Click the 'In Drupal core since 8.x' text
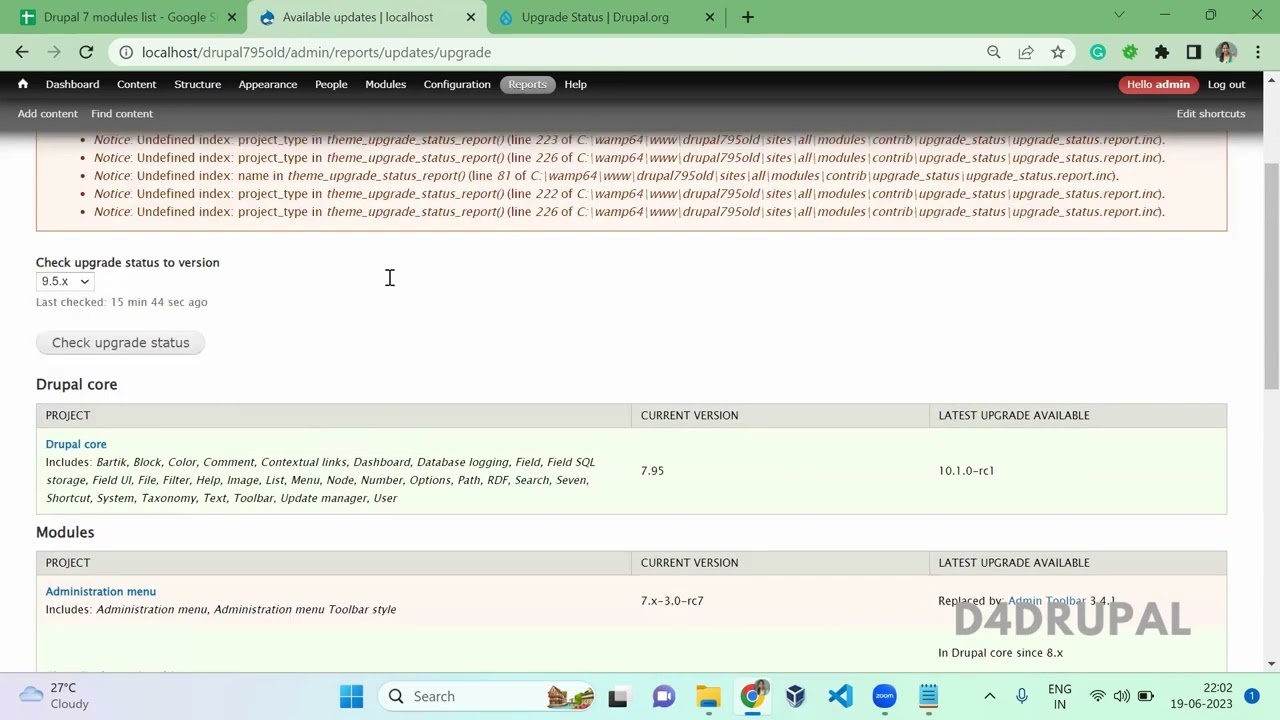Image resolution: width=1280 pixels, height=720 pixels. click(1000, 653)
